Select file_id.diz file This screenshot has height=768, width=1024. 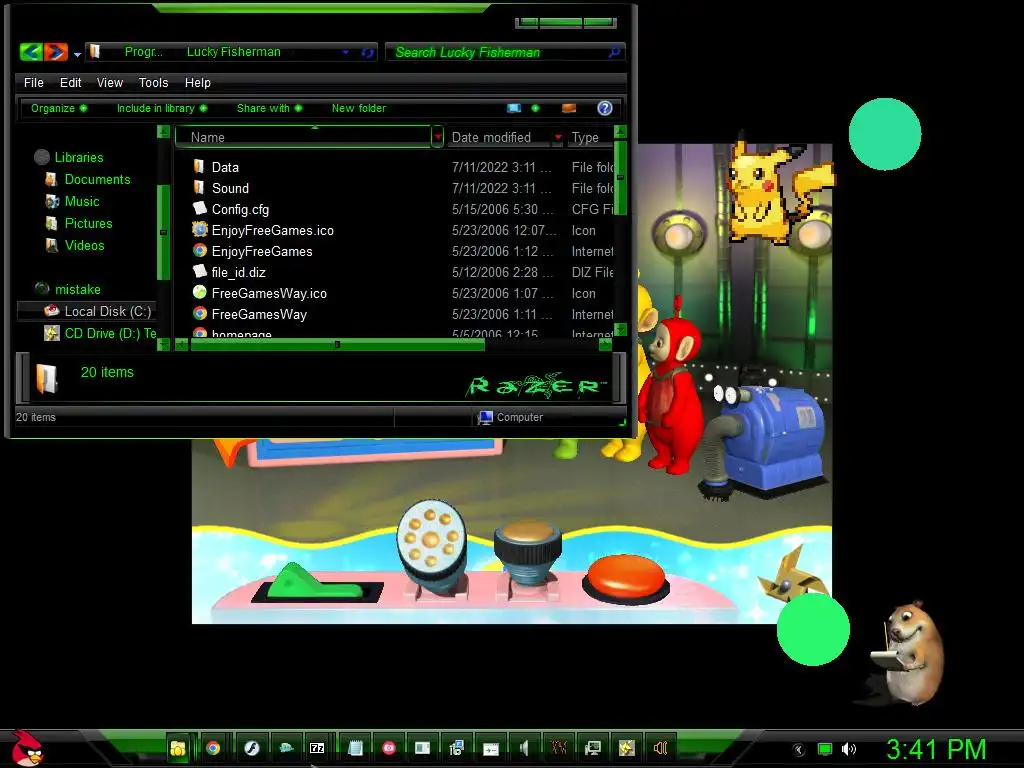(238, 272)
